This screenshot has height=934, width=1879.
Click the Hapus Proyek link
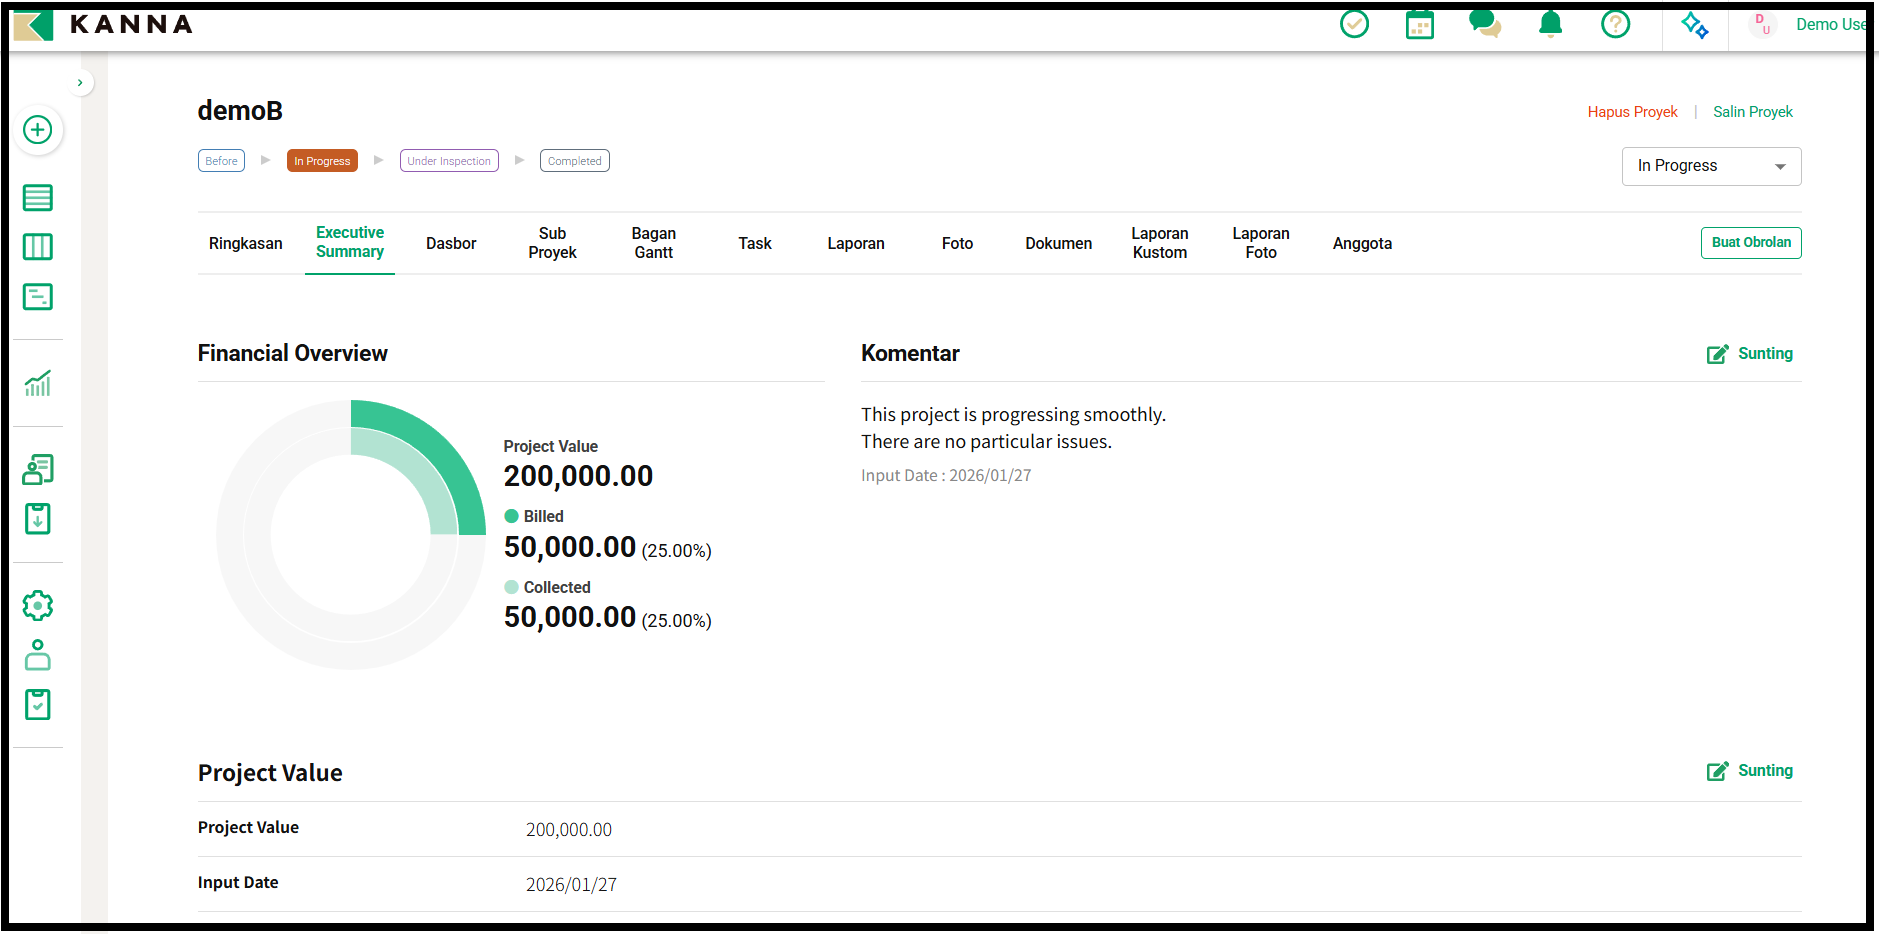pyautogui.click(x=1632, y=112)
